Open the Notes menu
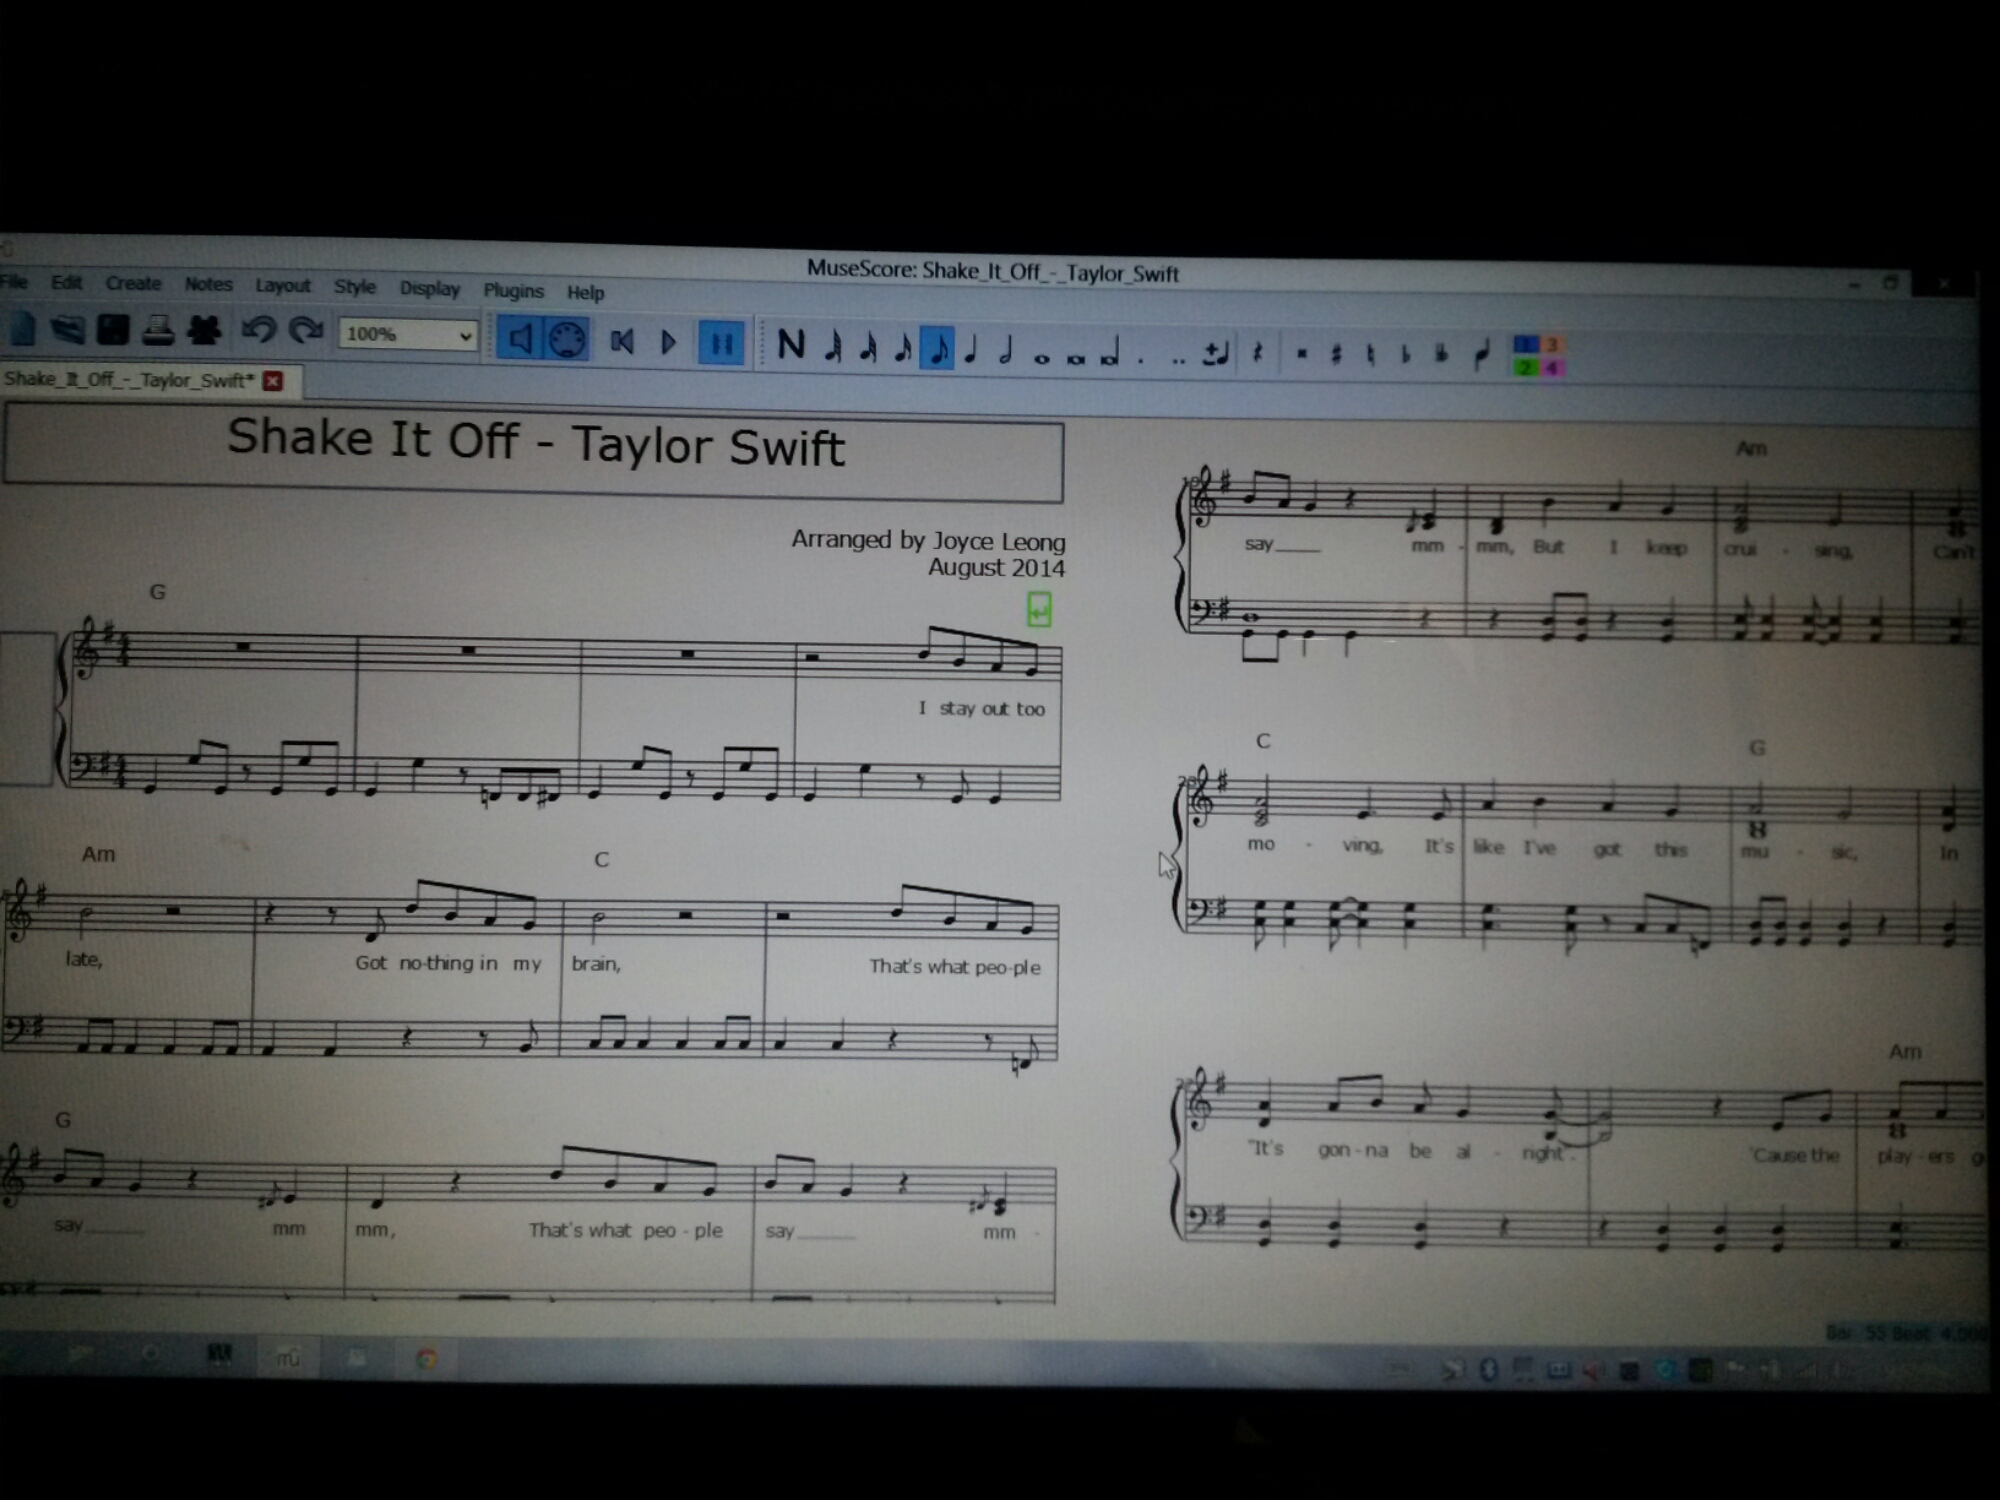 [x=208, y=285]
